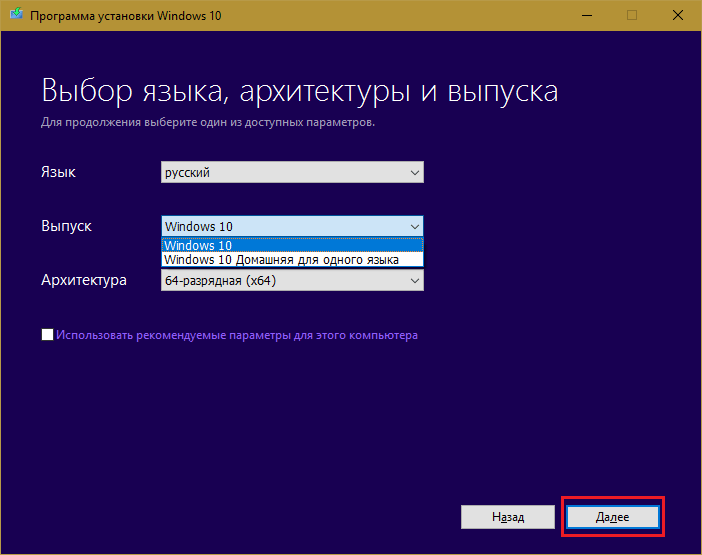Click the Программа установки Windows 10 window title

click(x=126, y=16)
